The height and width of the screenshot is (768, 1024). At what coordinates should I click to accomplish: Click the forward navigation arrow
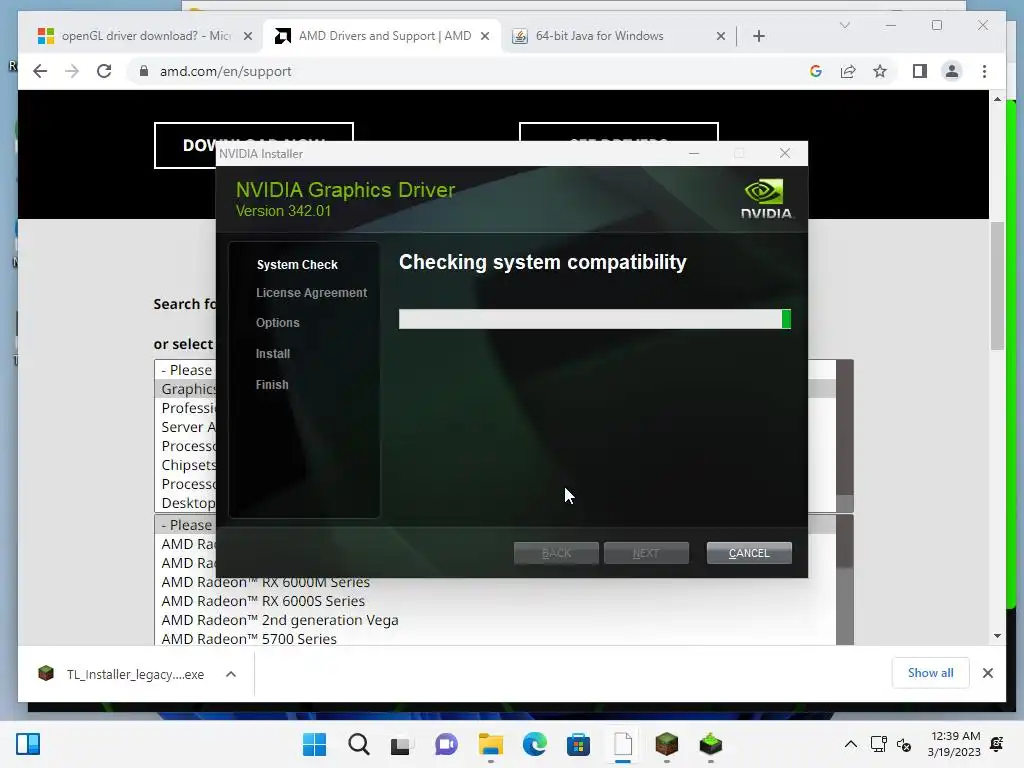pos(72,71)
